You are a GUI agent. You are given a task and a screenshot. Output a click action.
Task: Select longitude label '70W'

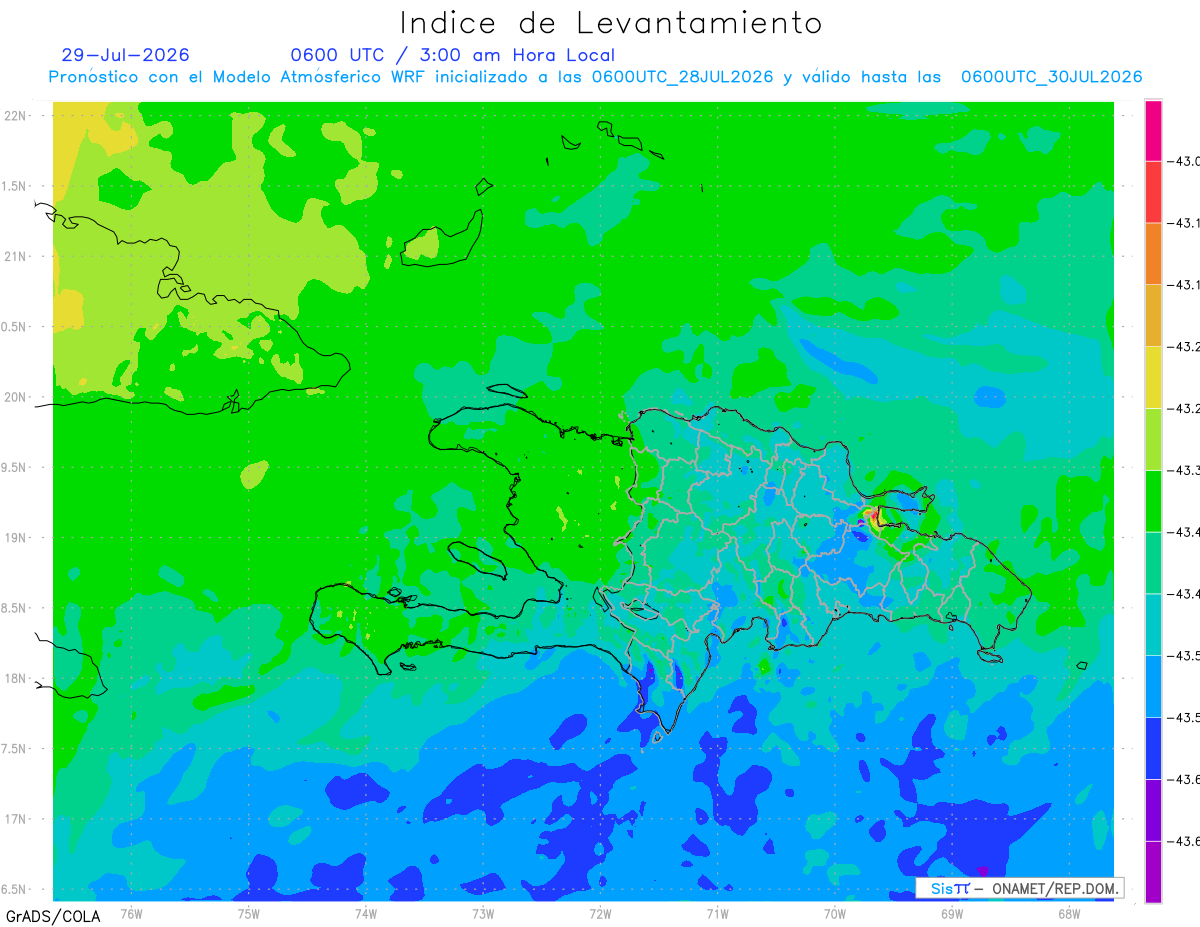[834, 913]
